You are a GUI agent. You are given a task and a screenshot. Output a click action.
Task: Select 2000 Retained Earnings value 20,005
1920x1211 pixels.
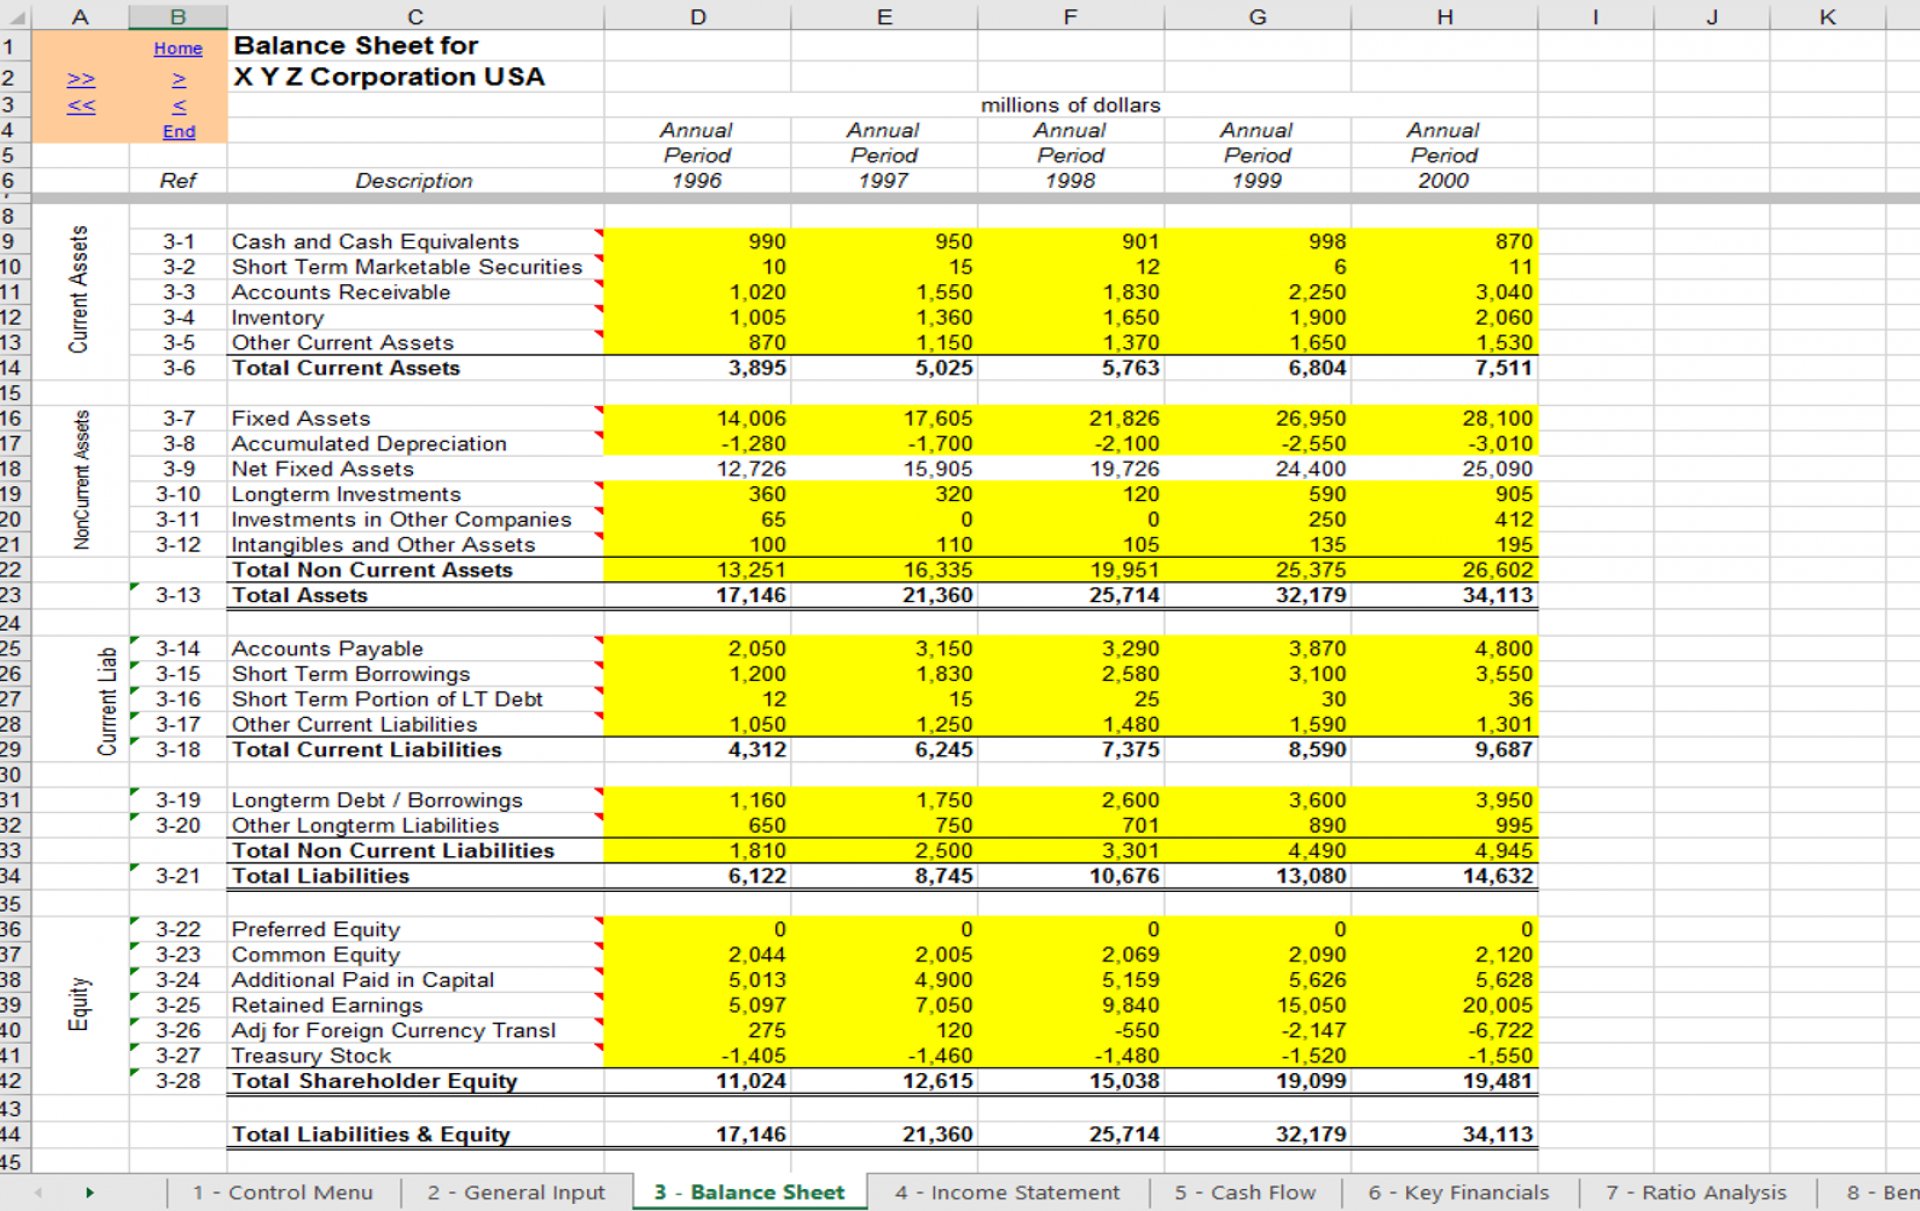coord(1444,1005)
